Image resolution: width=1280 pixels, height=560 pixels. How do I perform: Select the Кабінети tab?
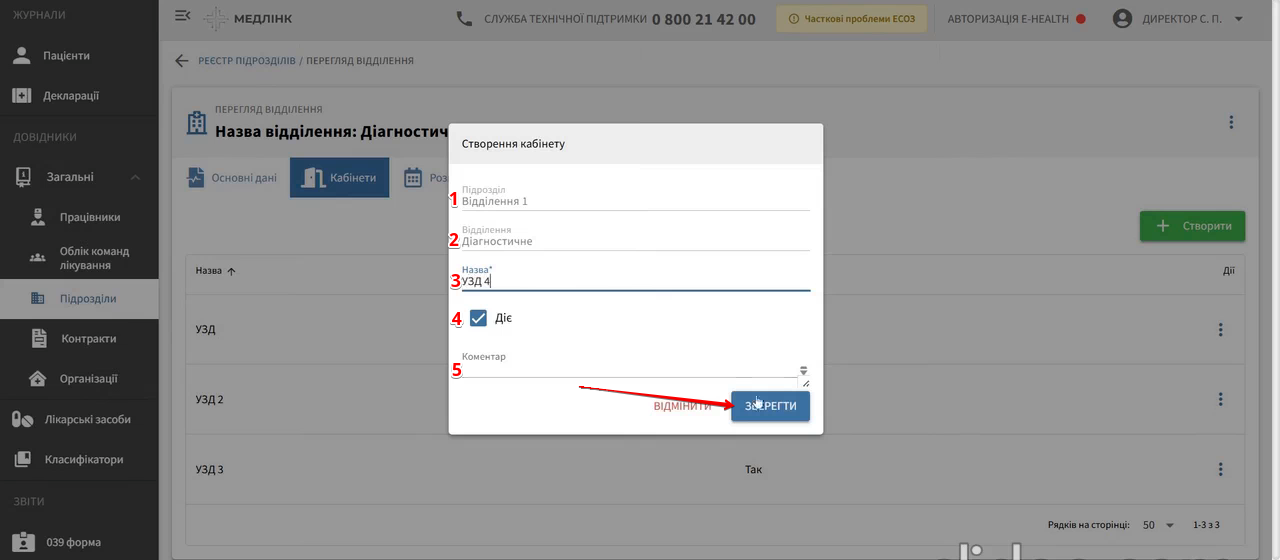(x=340, y=178)
